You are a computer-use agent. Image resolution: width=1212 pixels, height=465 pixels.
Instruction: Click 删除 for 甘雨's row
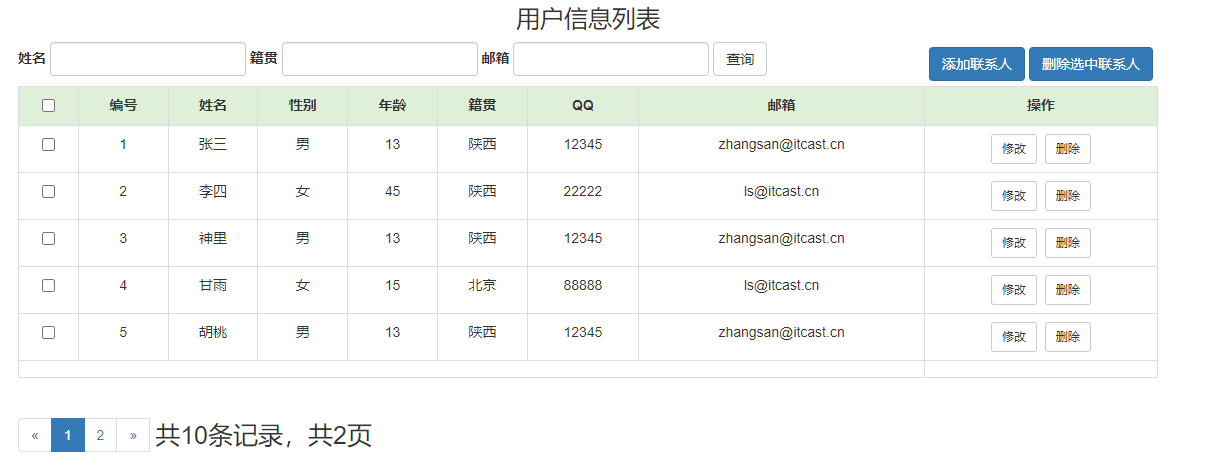(x=1068, y=290)
